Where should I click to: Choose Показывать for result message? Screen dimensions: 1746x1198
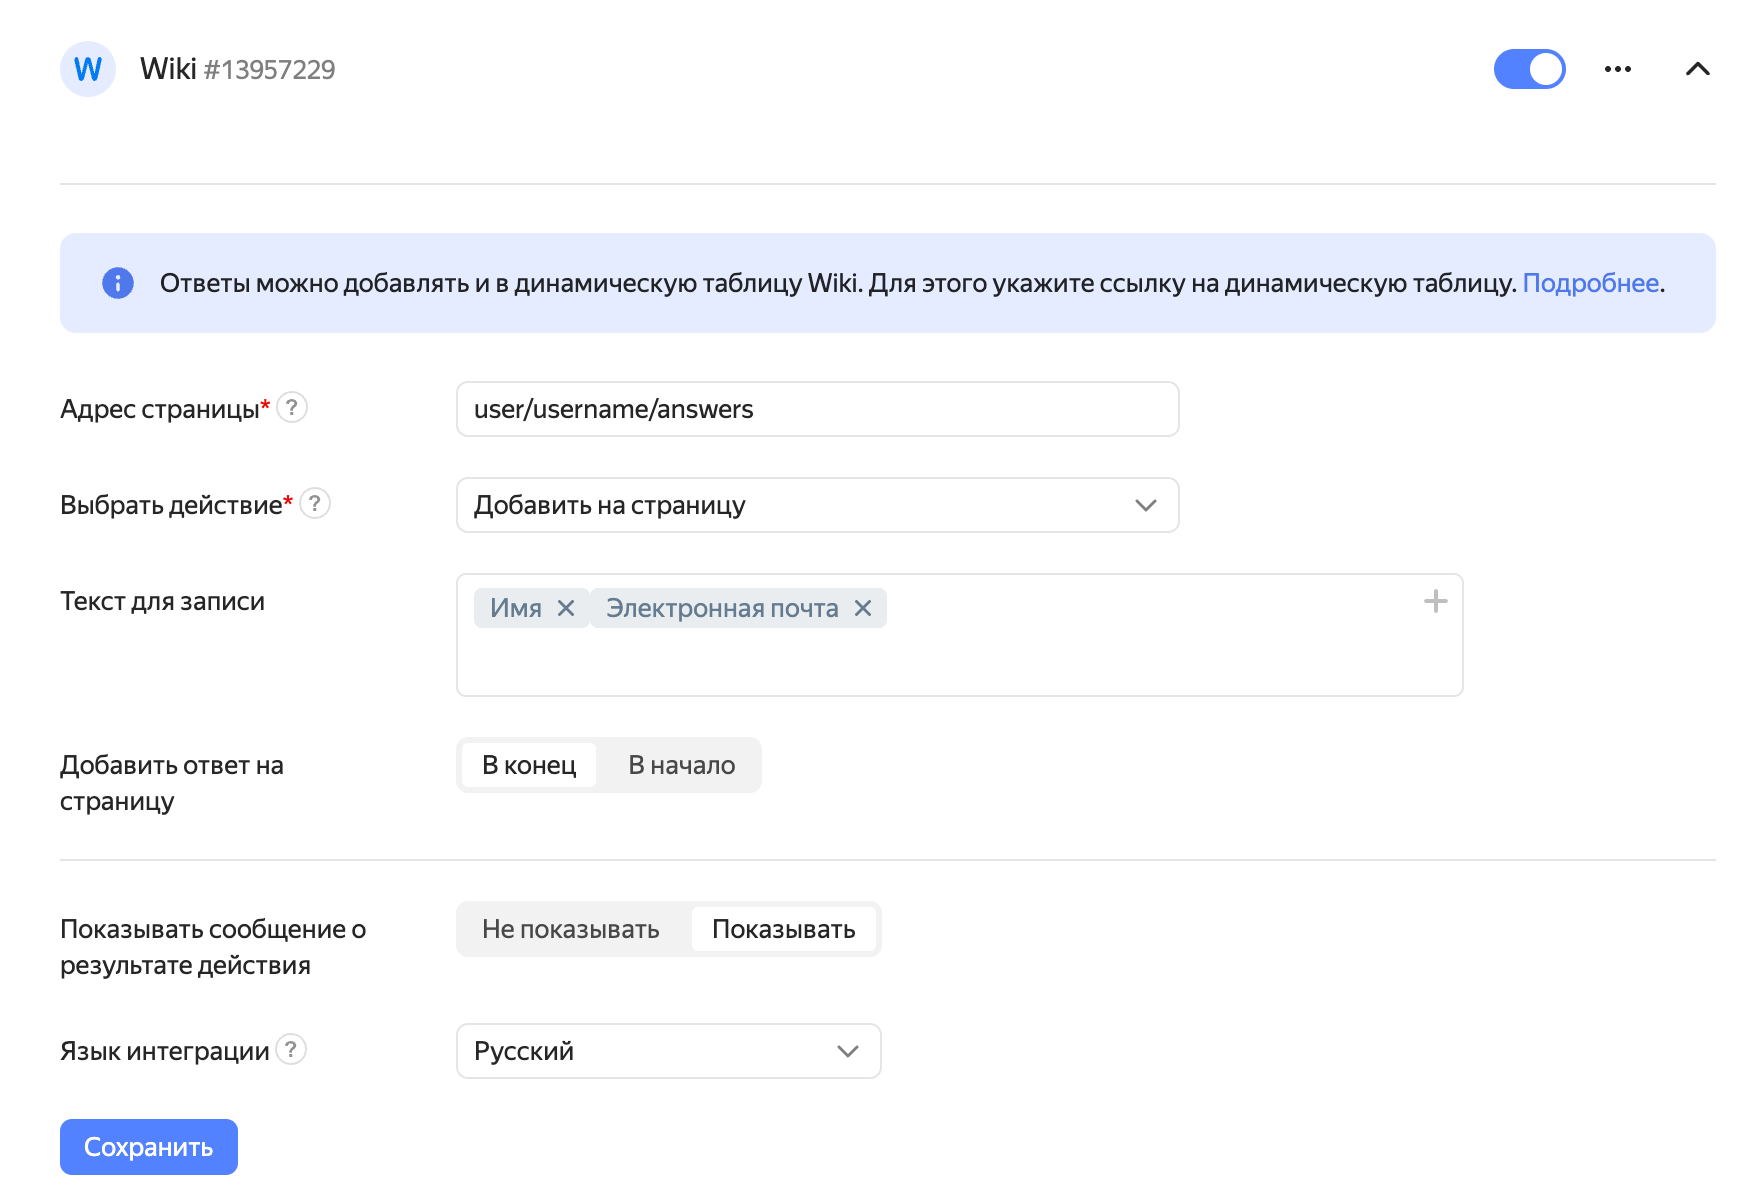(x=783, y=929)
